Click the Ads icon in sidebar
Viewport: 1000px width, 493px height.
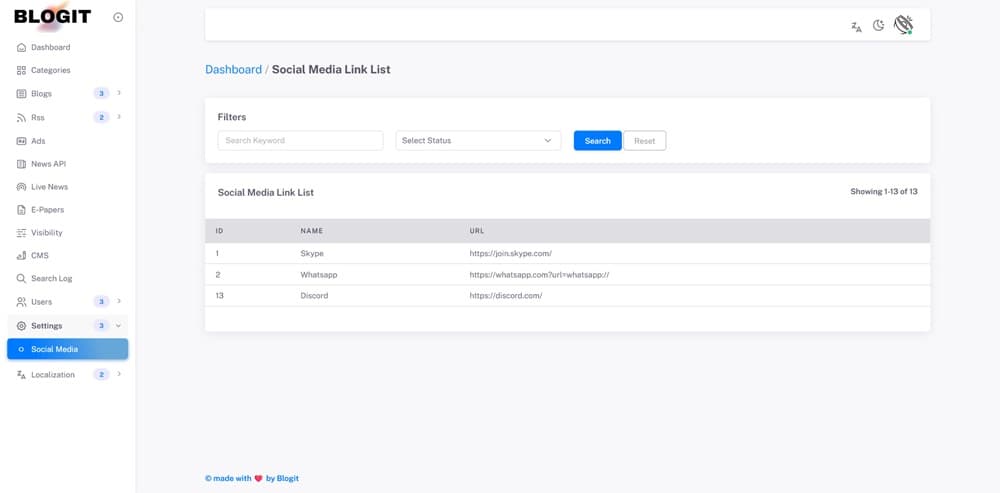(x=21, y=141)
